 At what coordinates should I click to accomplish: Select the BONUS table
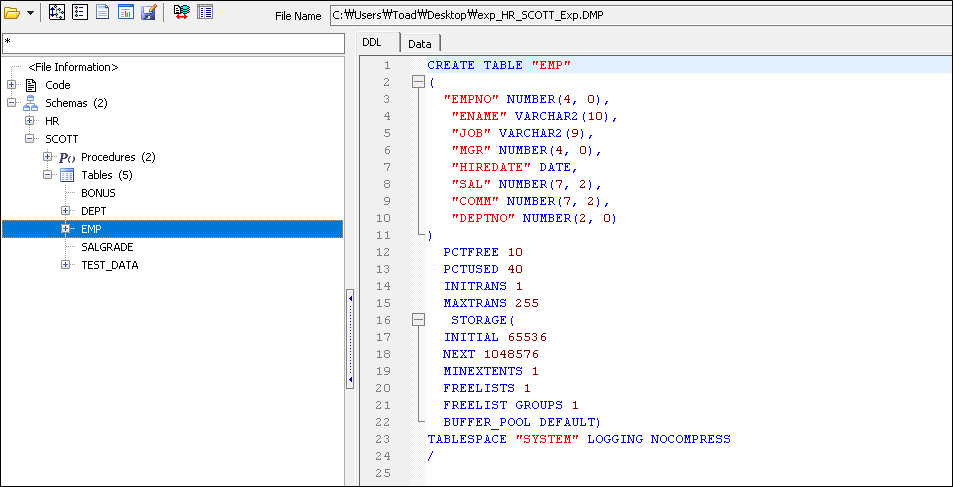[x=98, y=193]
